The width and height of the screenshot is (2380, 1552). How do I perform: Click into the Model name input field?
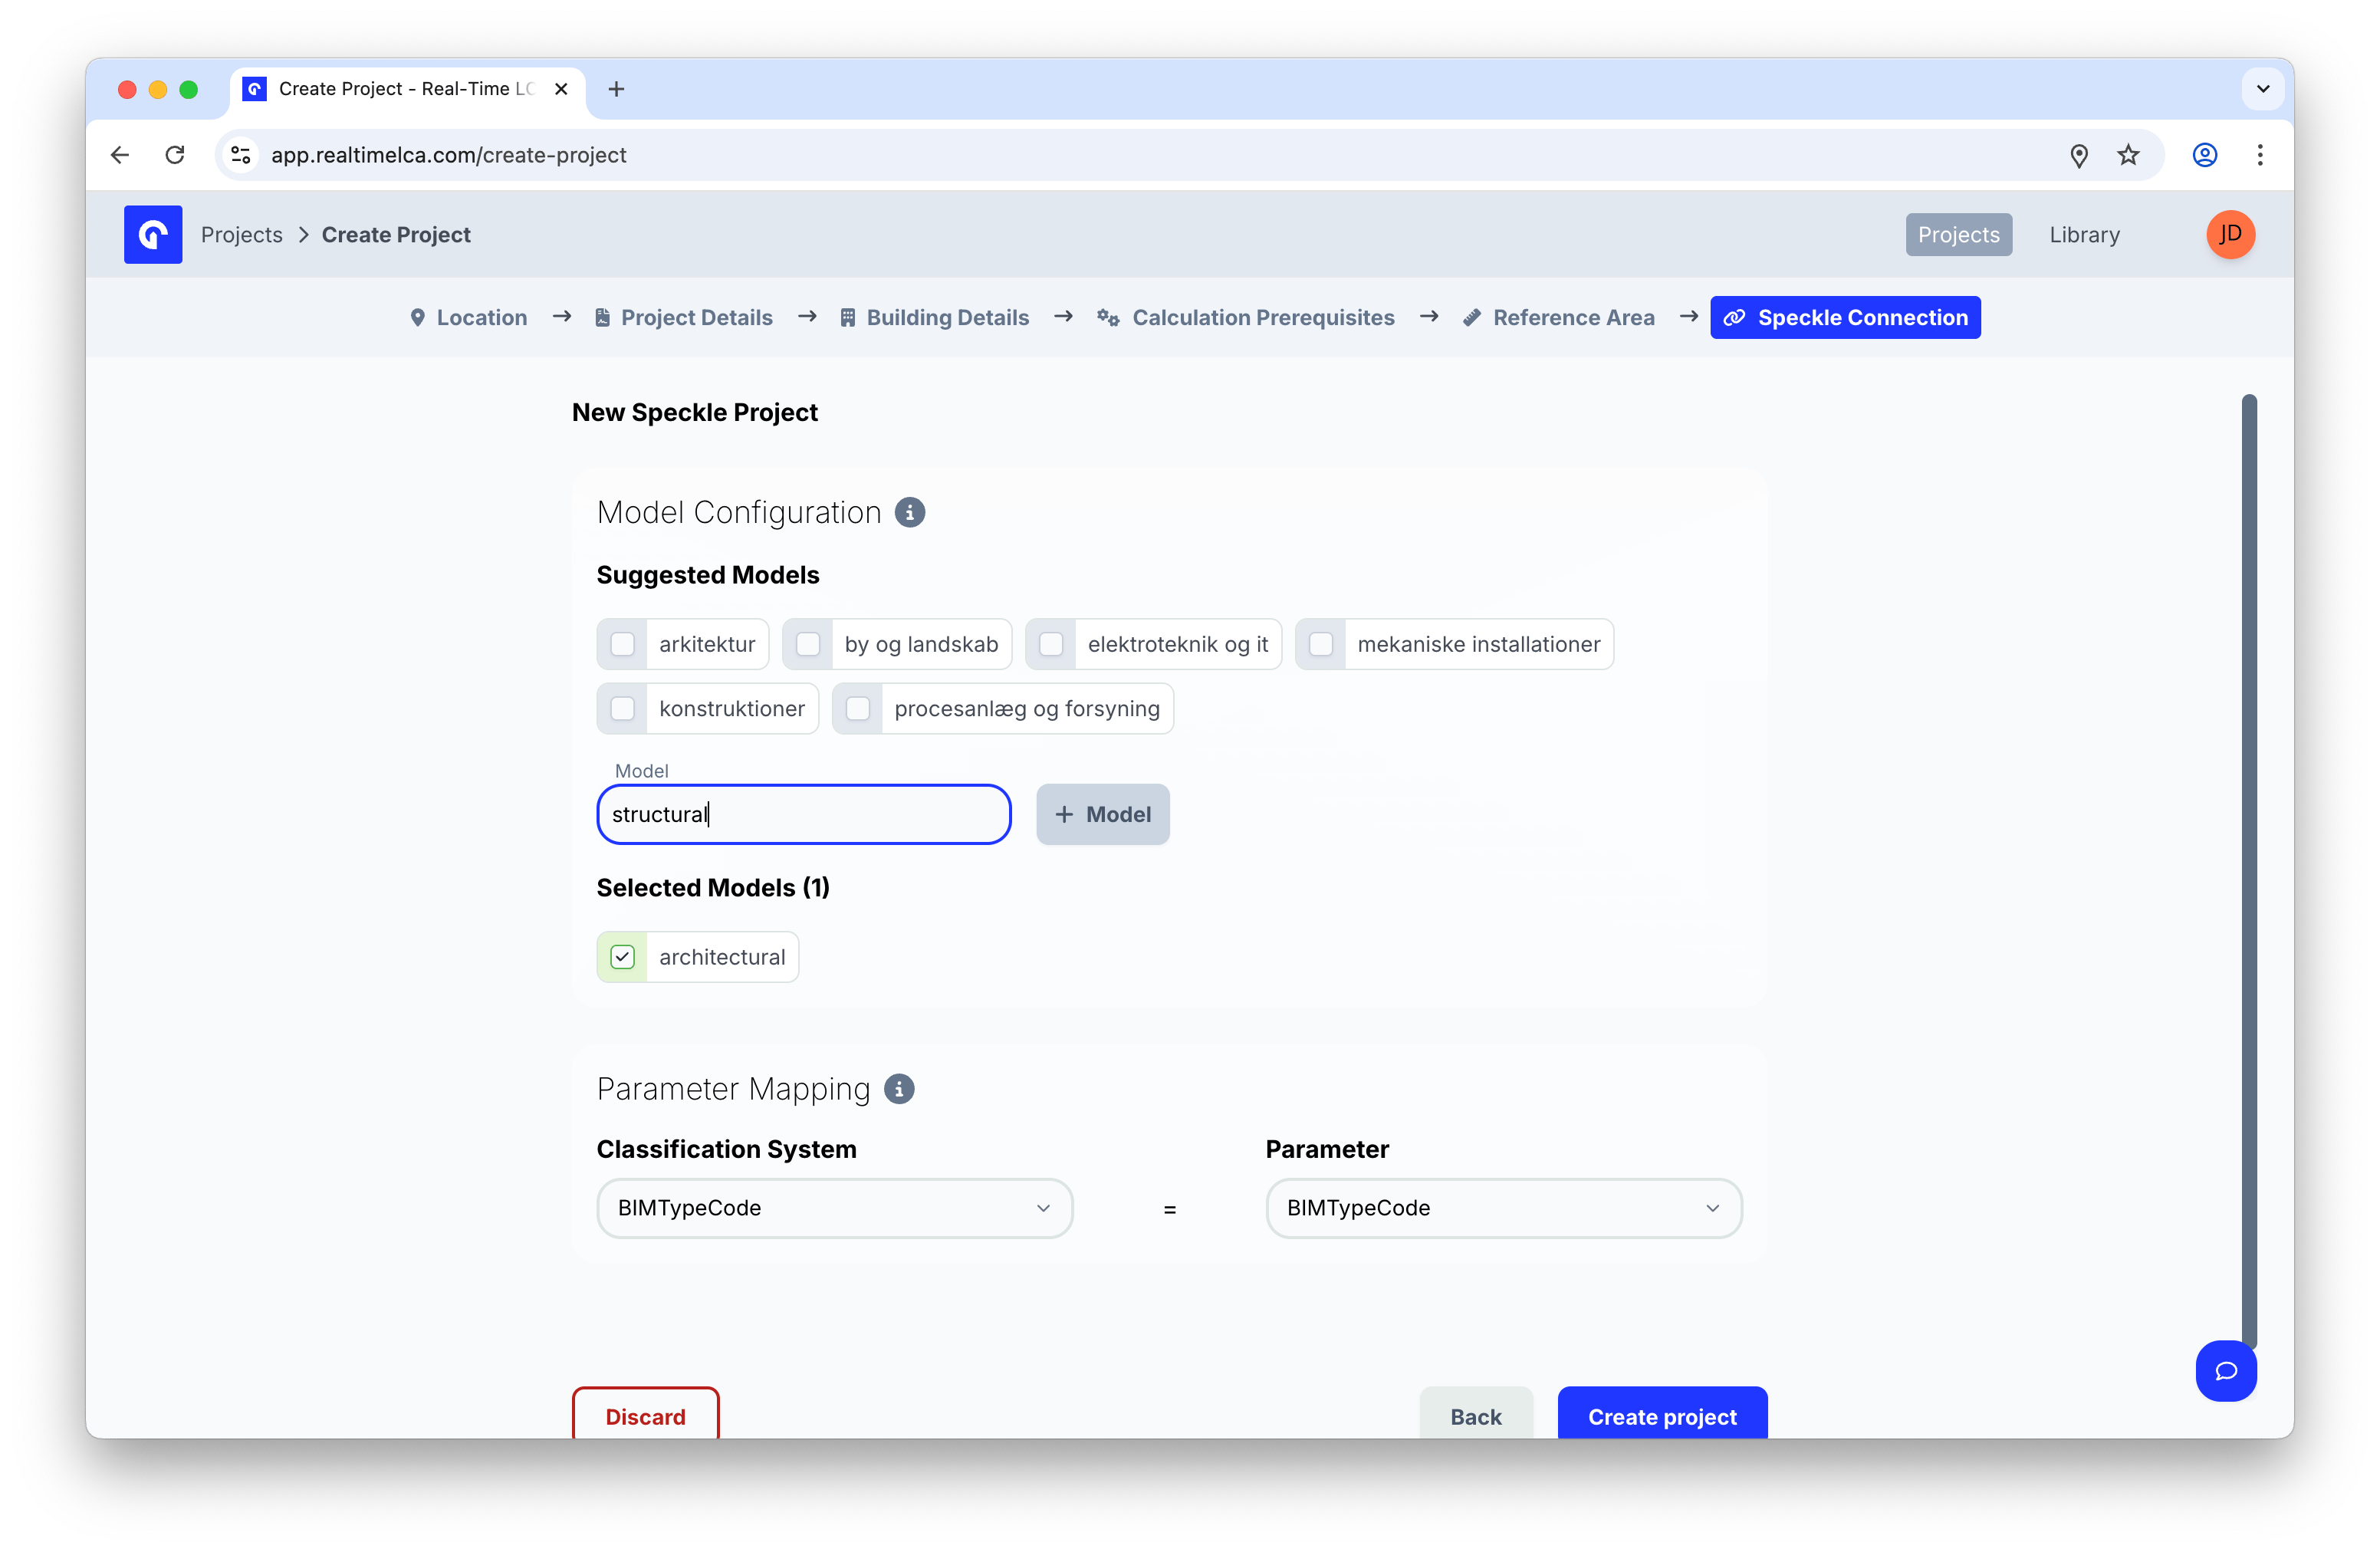(x=804, y=815)
